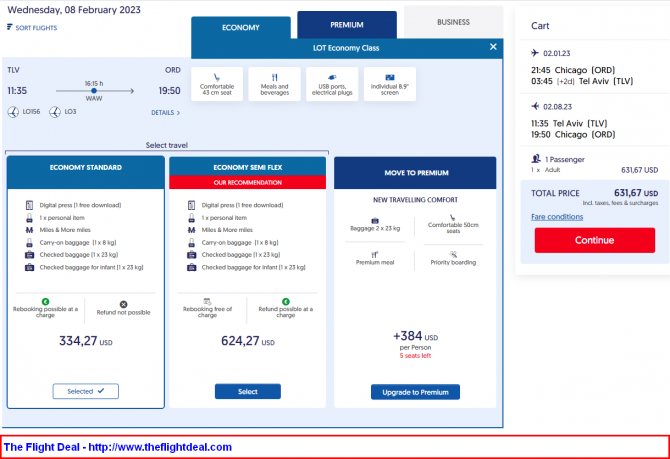Click Comfortable 50cm seats premium icon
670x459 pixels.
click(x=453, y=218)
